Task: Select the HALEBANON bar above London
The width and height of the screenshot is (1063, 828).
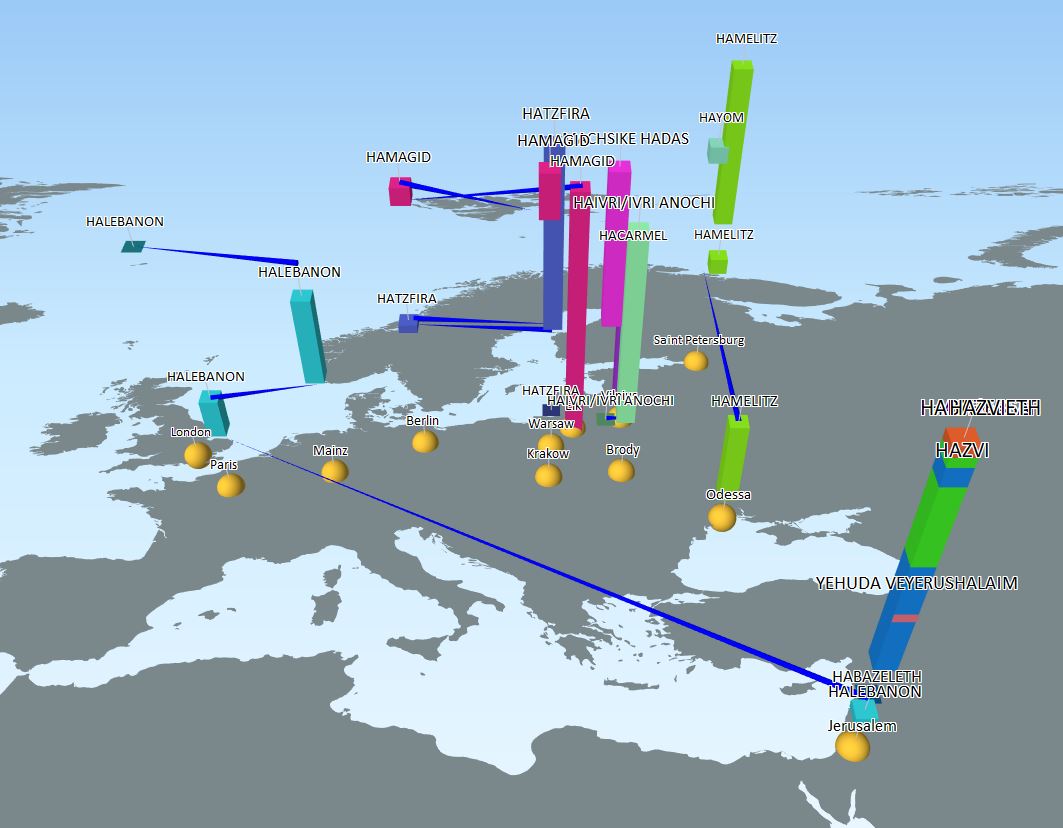Action: click(214, 412)
